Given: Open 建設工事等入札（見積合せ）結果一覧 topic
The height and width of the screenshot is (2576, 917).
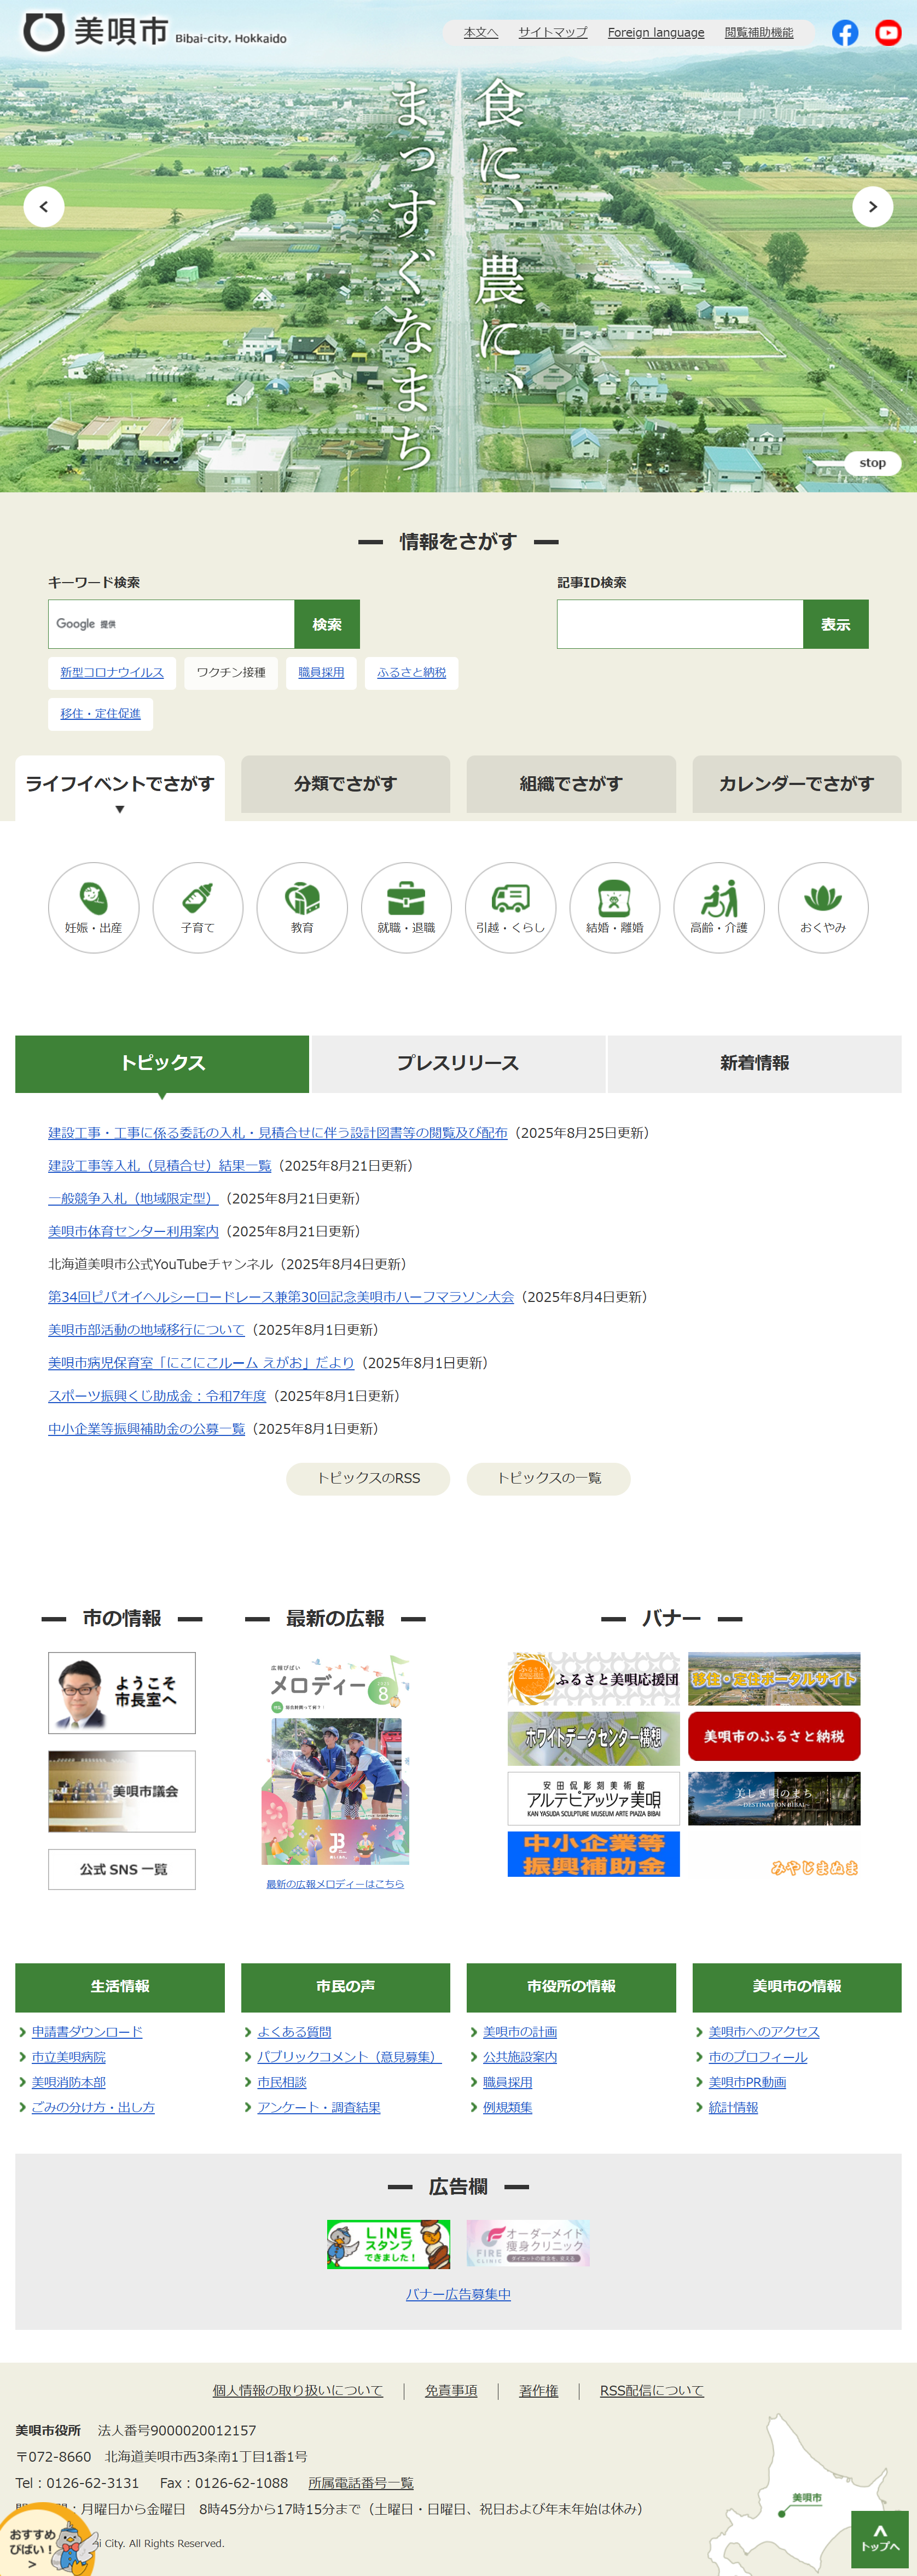Looking at the screenshot, I should [x=160, y=1166].
